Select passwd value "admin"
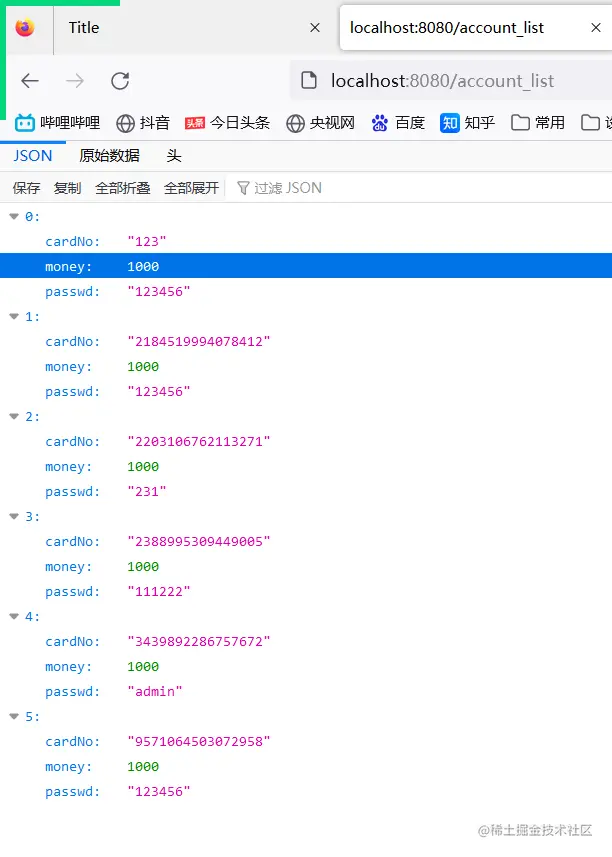Screen dimensions: 612x857 coord(155,691)
